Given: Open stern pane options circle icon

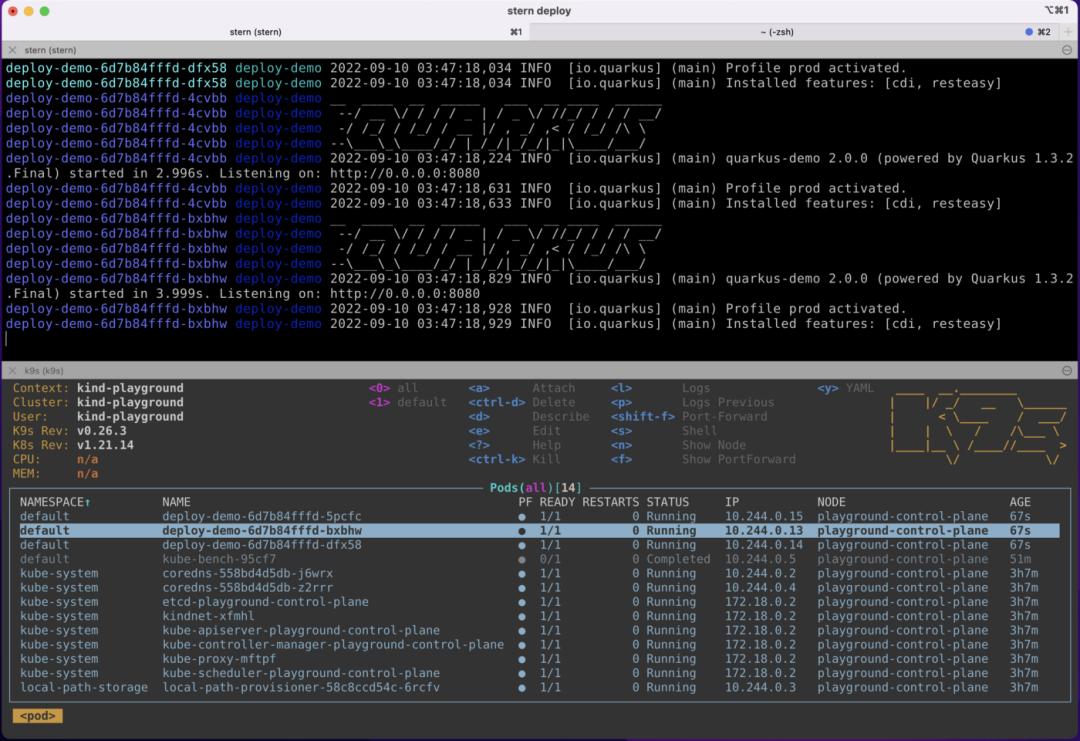Looking at the screenshot, I should point(1067,50).
